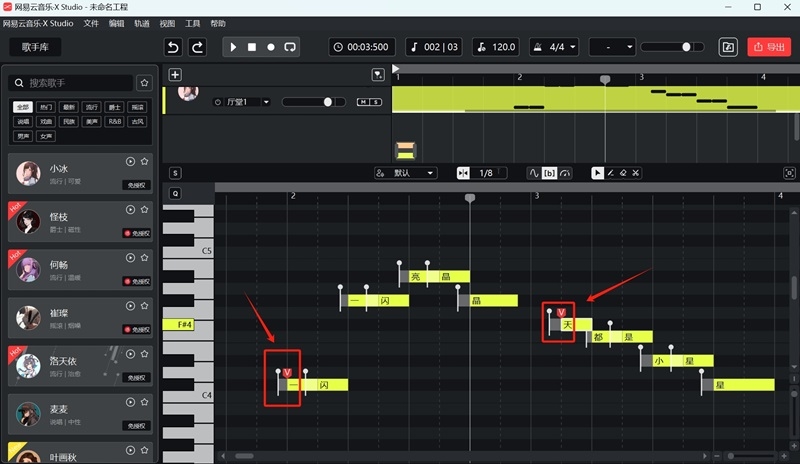Viewport: 800px width, 464px height.
Task: Filter singers by 男声 tag
Action: [x=23, y=136]
